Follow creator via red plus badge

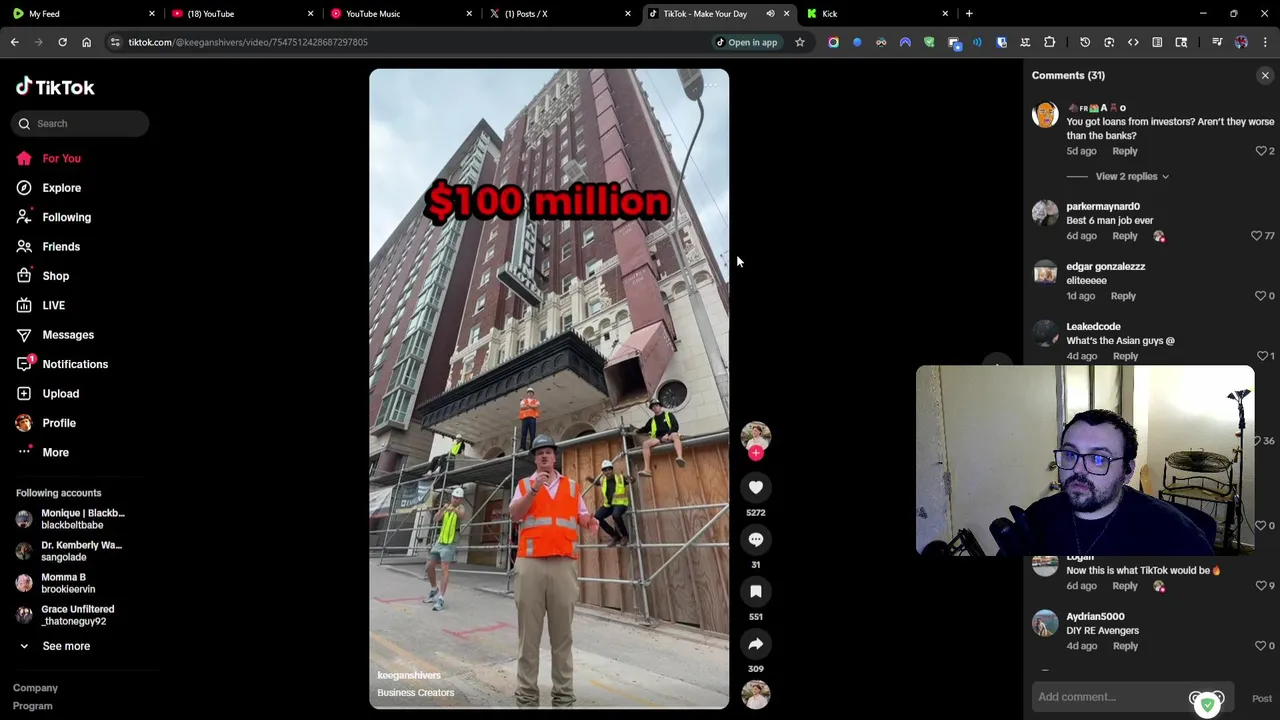(x=756, y=453)
